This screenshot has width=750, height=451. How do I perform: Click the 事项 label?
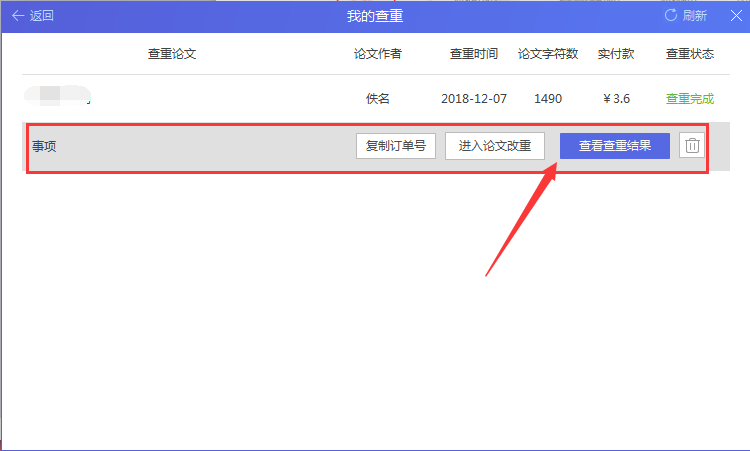coord(44,147)
